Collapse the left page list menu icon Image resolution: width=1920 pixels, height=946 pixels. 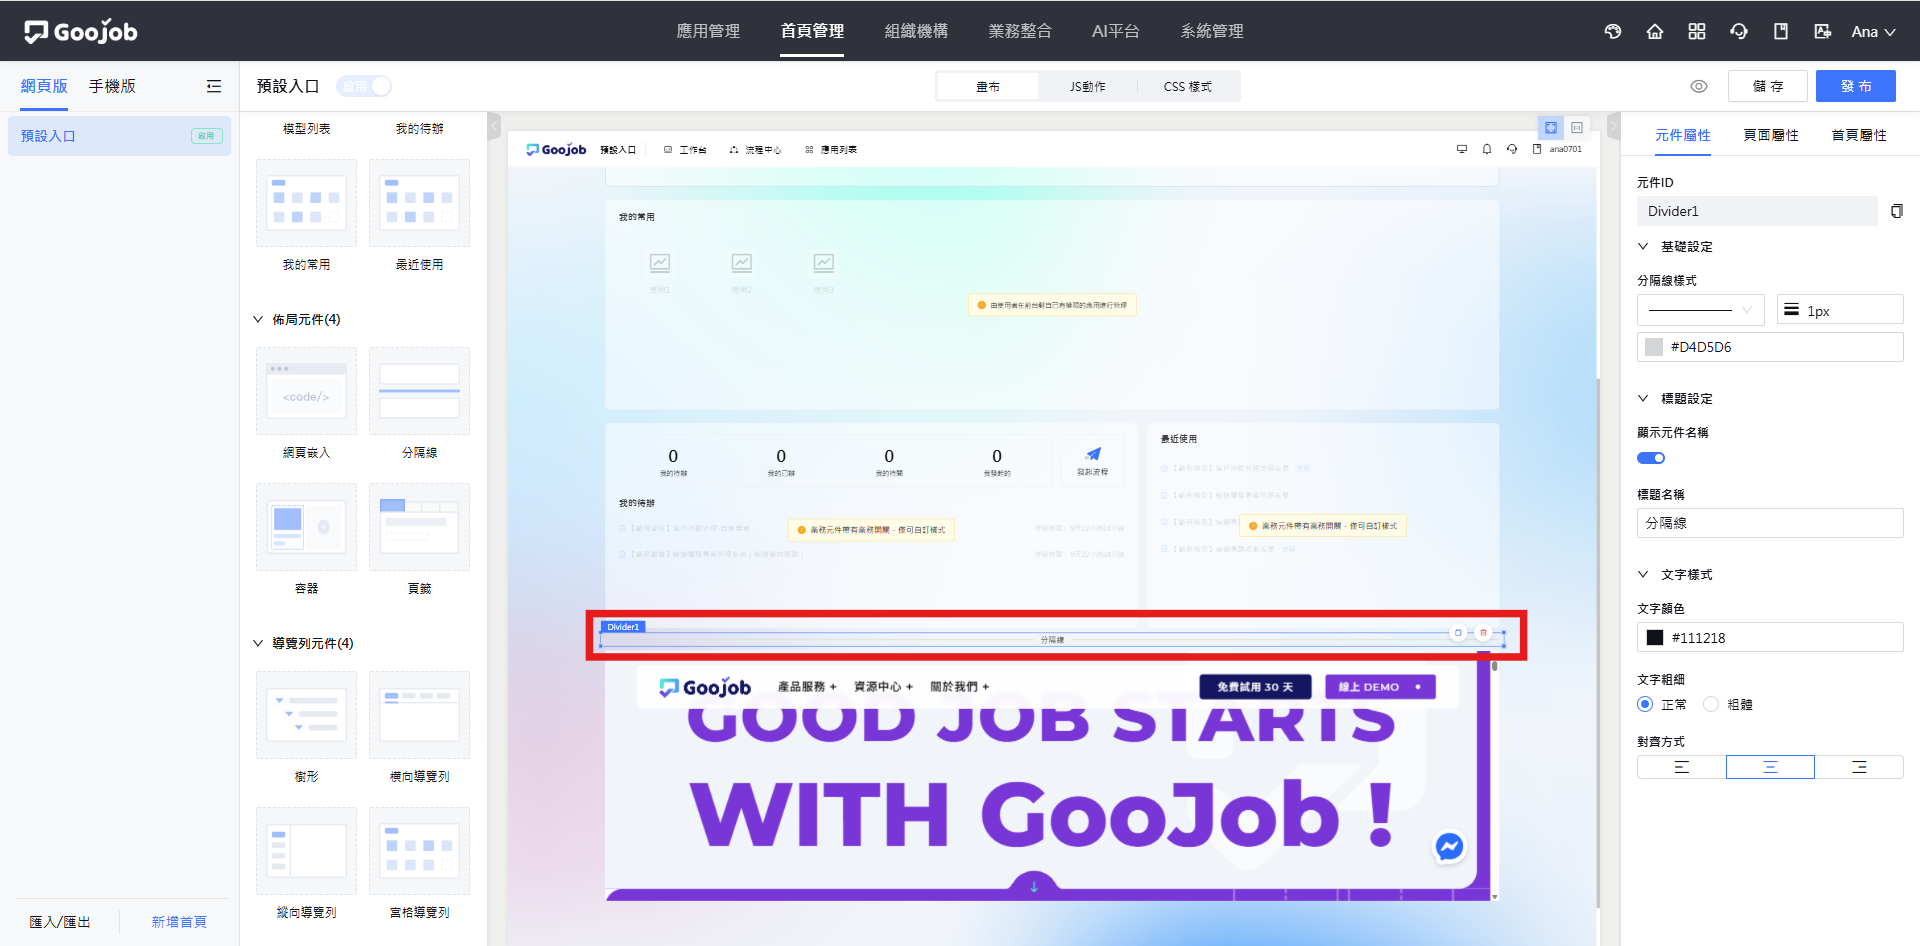(214, 86)
